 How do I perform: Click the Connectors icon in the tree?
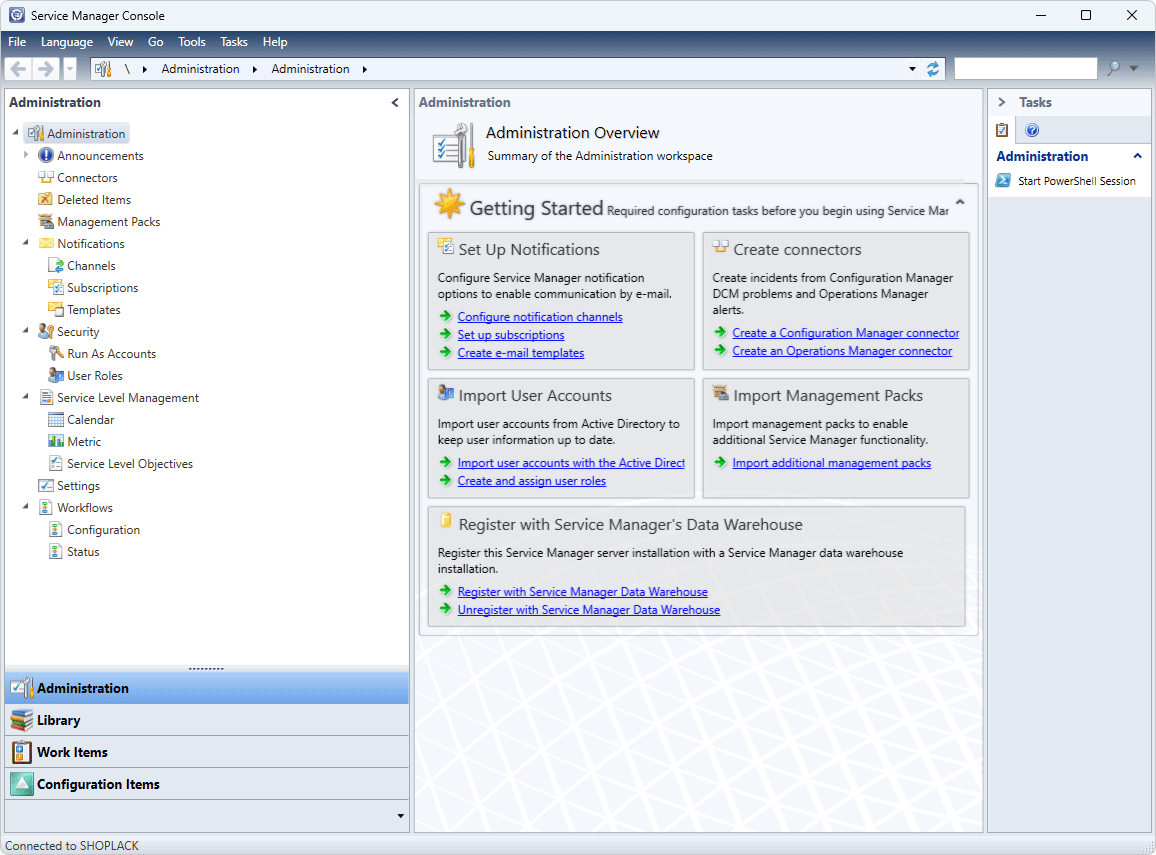click(x=46, y=178)
